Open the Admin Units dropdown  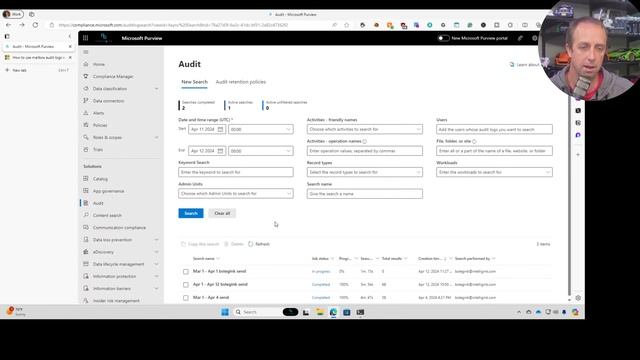coord(236,193)
